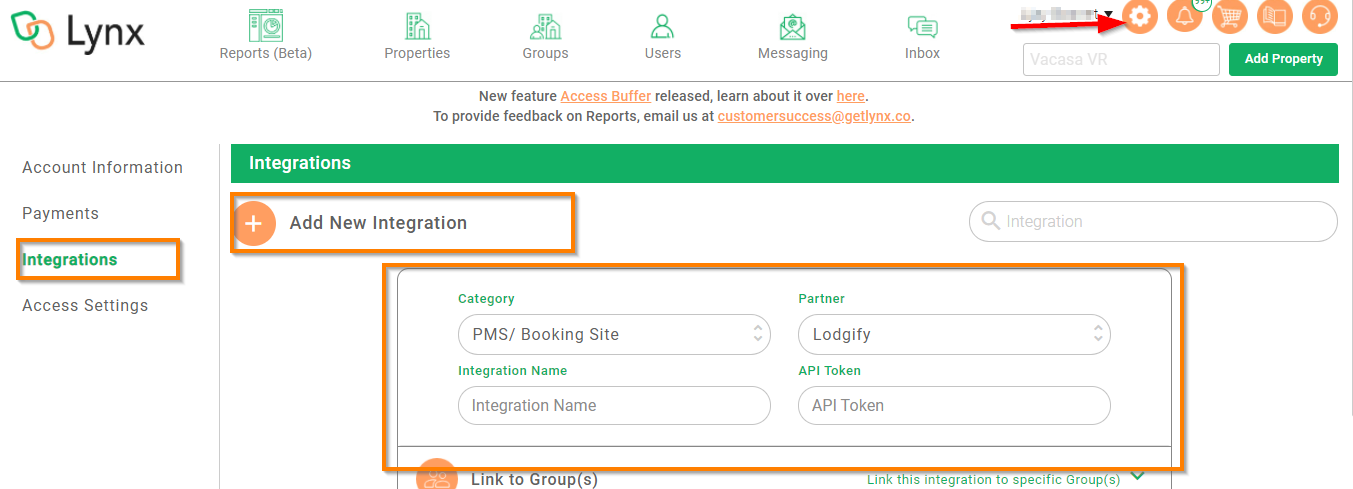Open the Properties building icon
Screen dimensions: 1353x489
tap(417, 25)
